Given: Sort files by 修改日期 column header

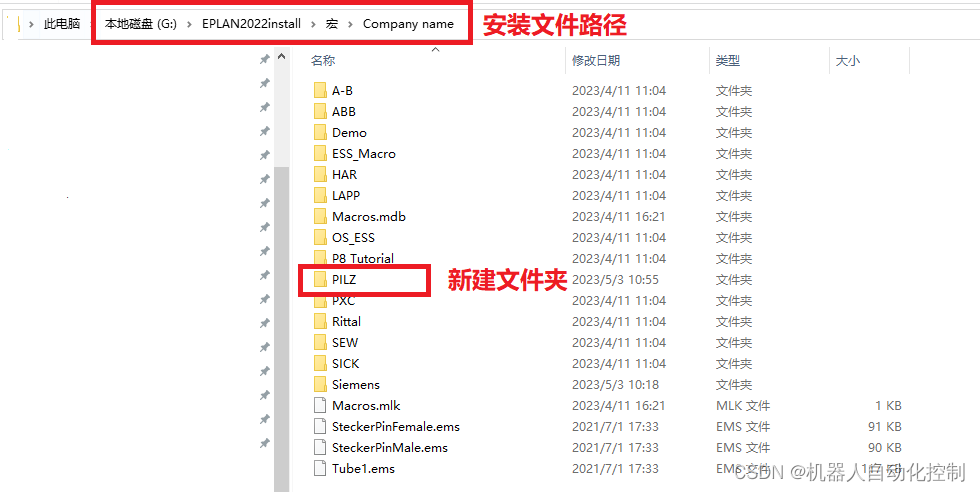Looking at the screenshot, I should [596, 61].
